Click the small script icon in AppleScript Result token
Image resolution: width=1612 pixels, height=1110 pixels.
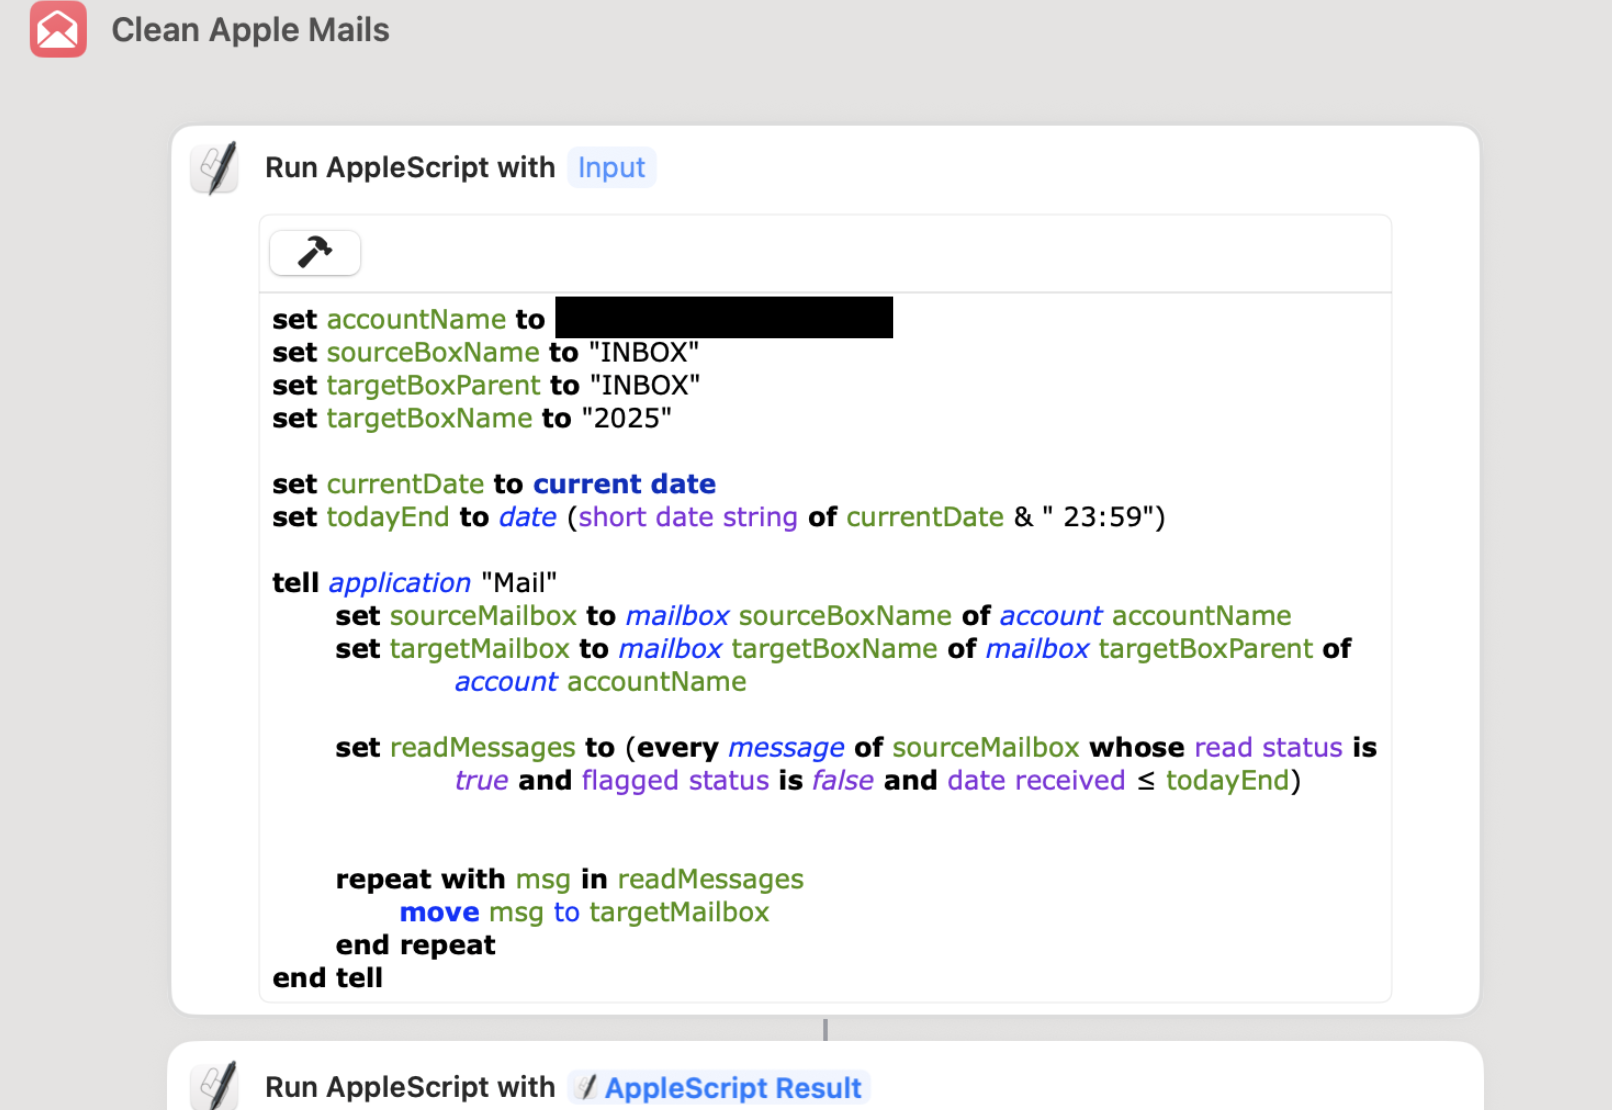[588, 1087]
